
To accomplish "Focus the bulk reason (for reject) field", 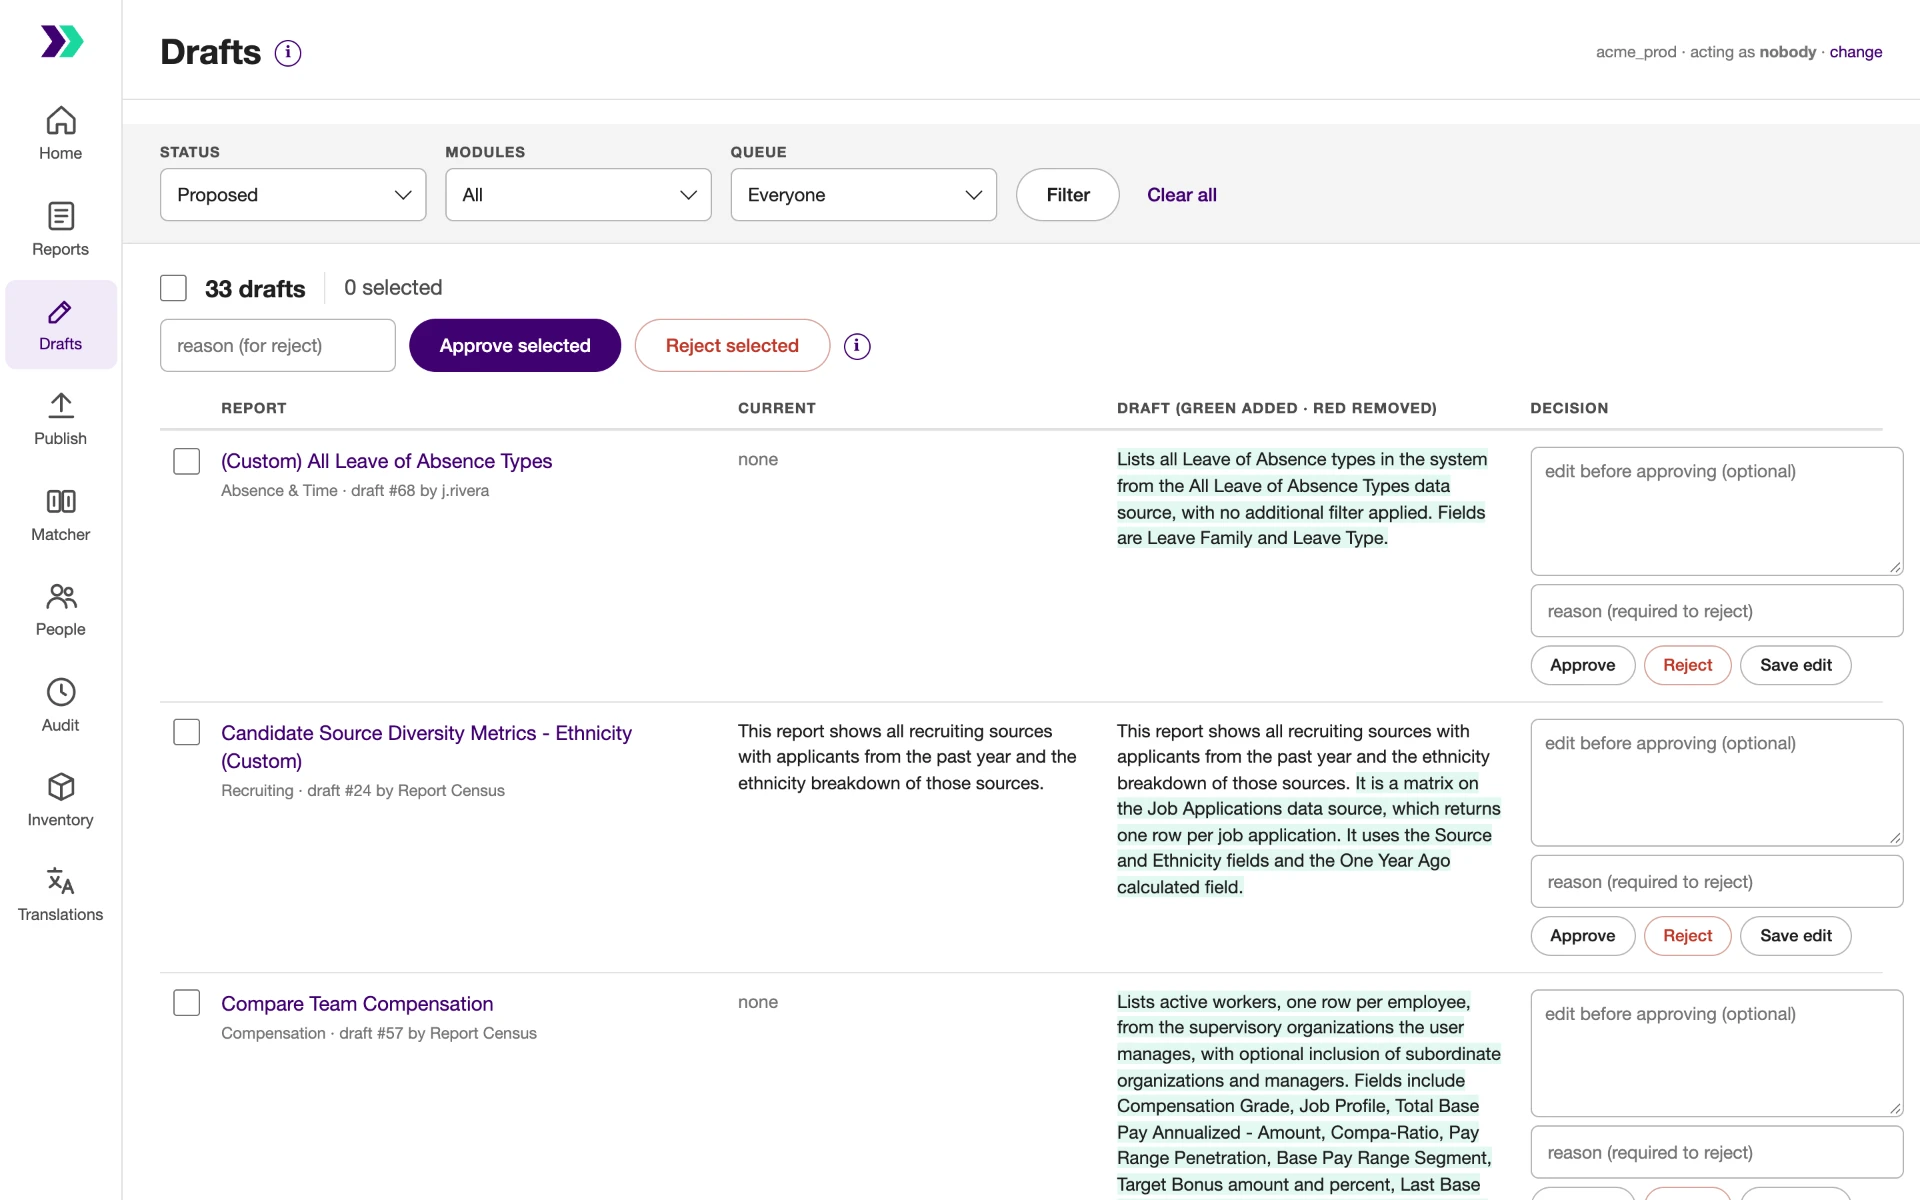I will click(278, 346).
